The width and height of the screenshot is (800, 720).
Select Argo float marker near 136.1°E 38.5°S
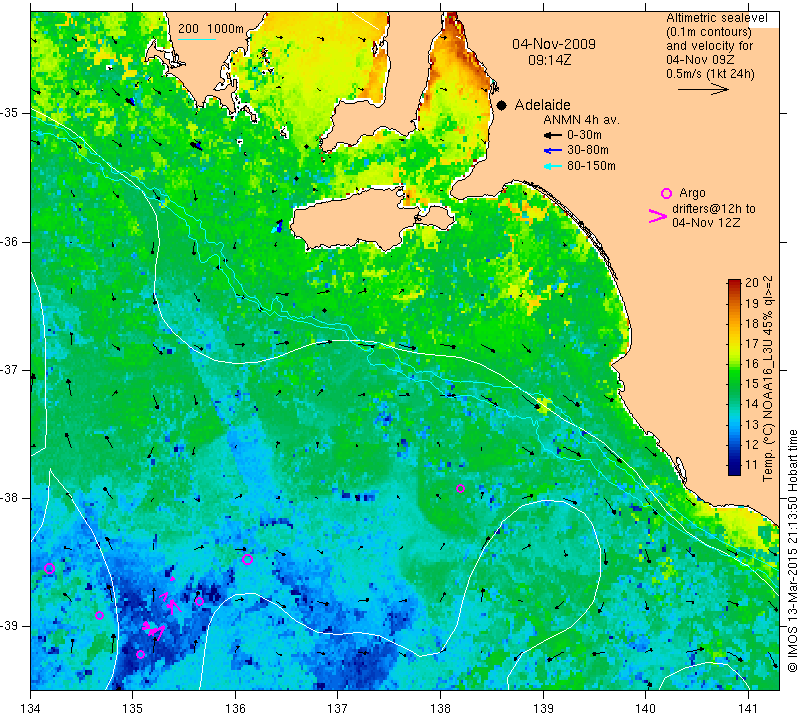coord(247,559)
